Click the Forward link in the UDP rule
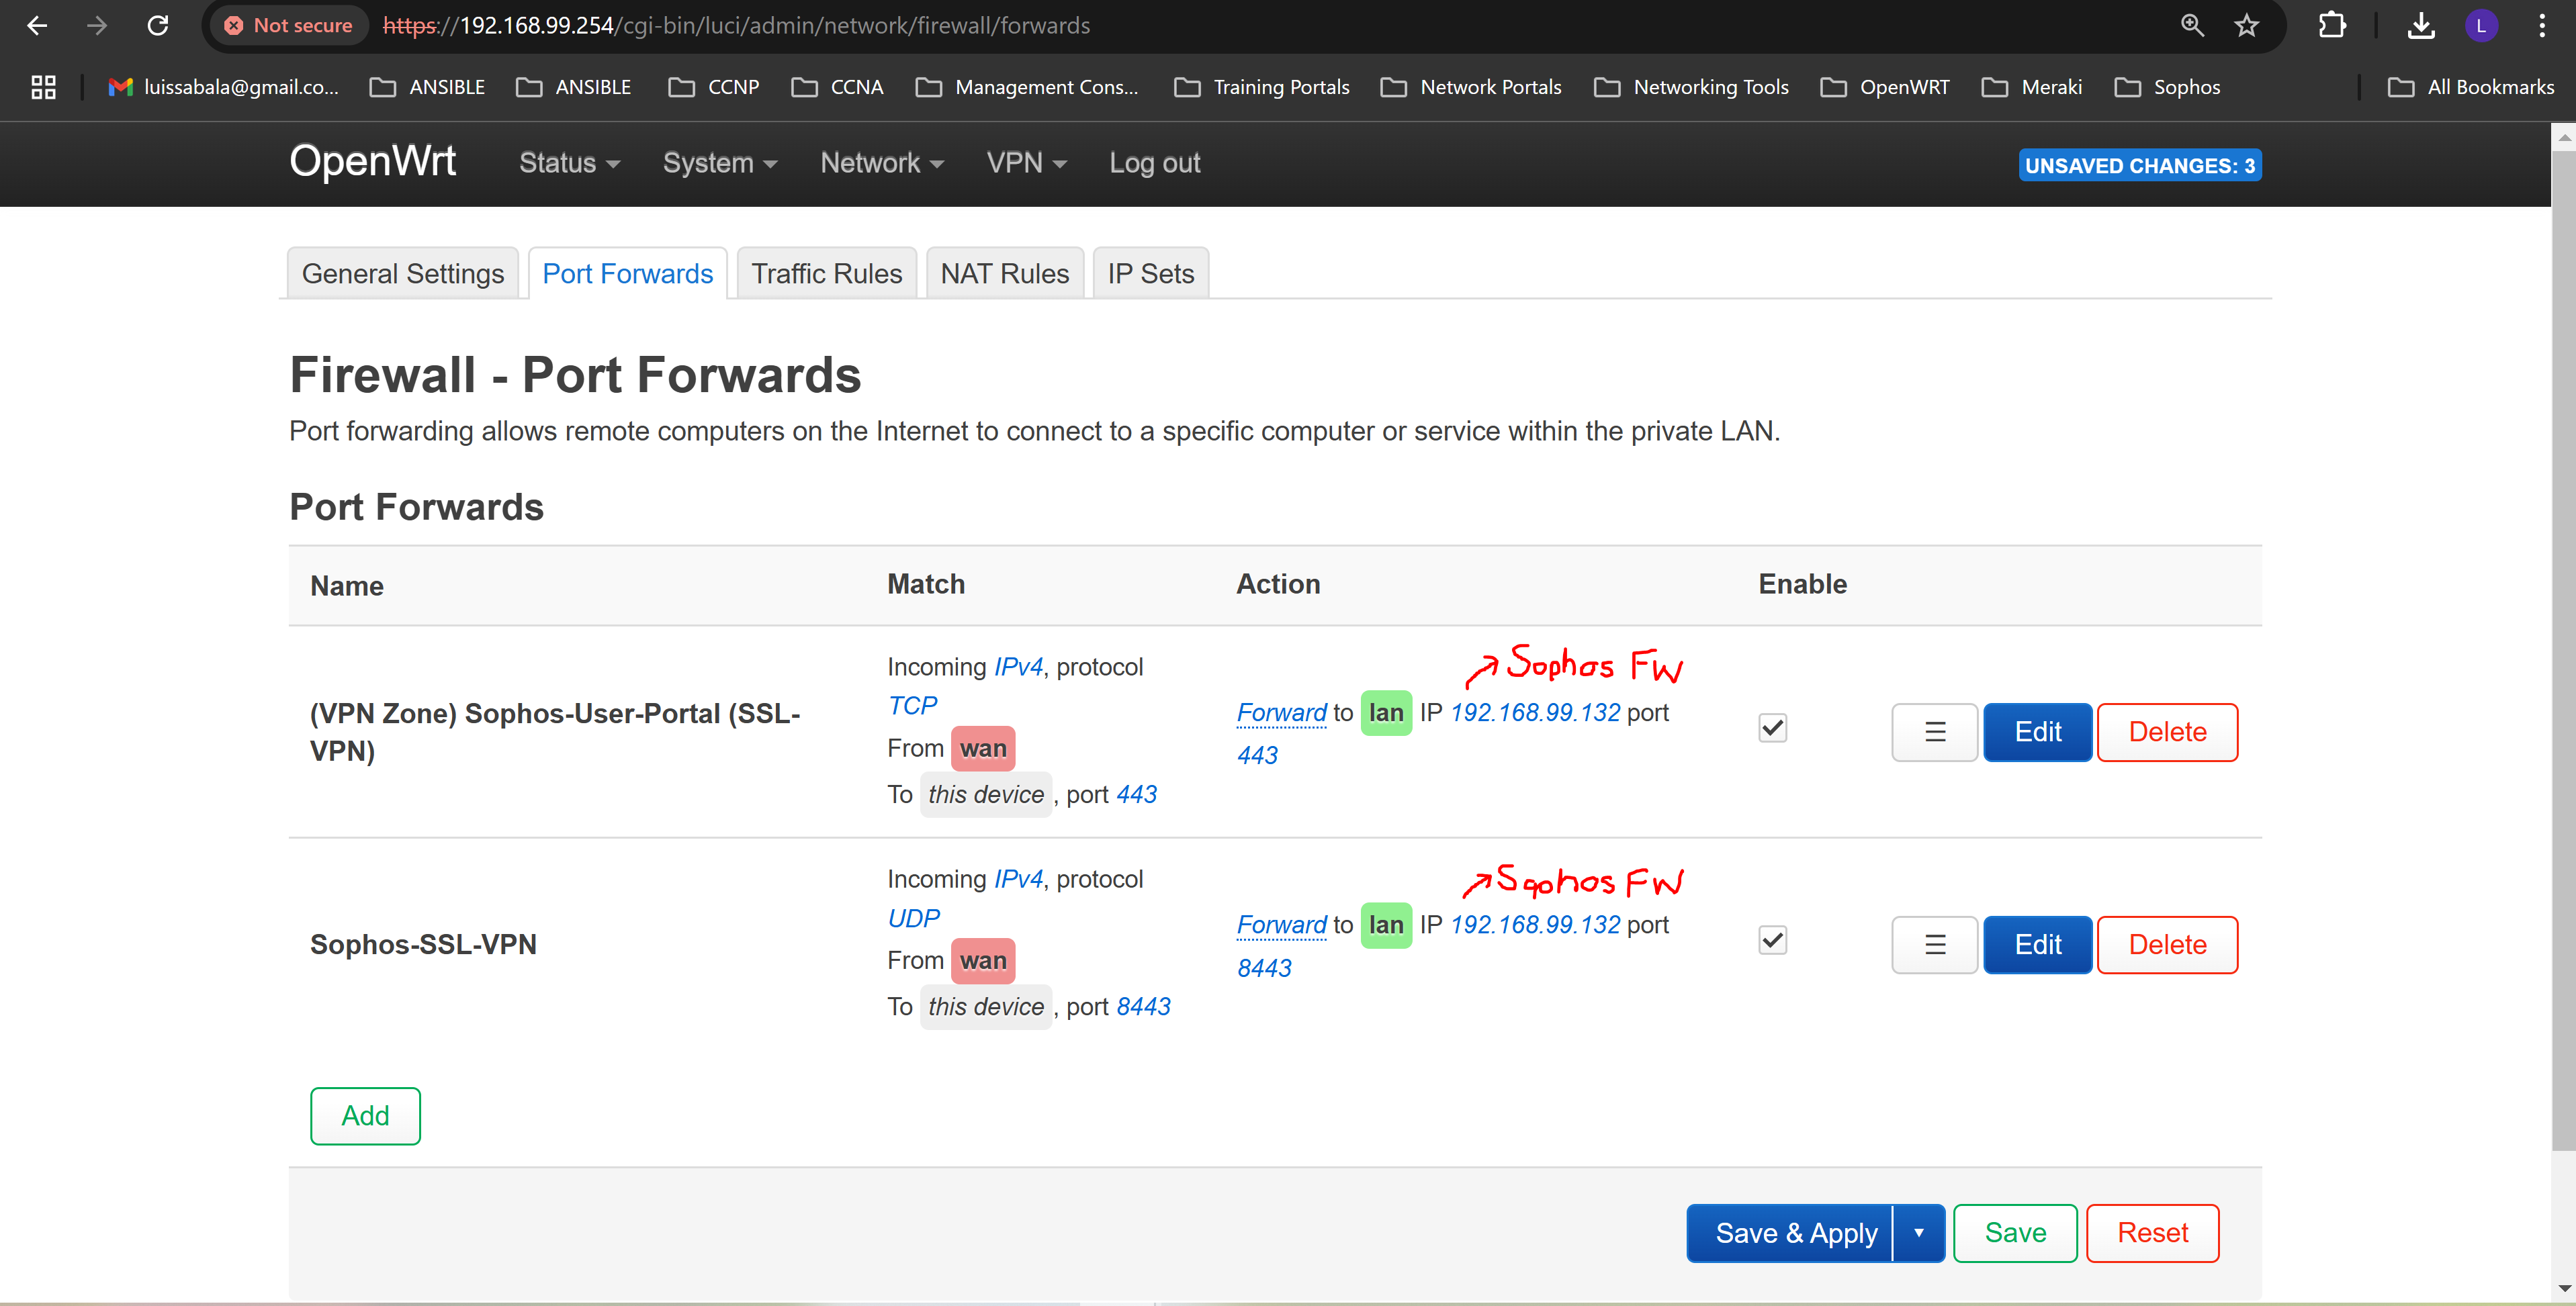This screenshot has width=2576, height=1306. point(1281,925)
